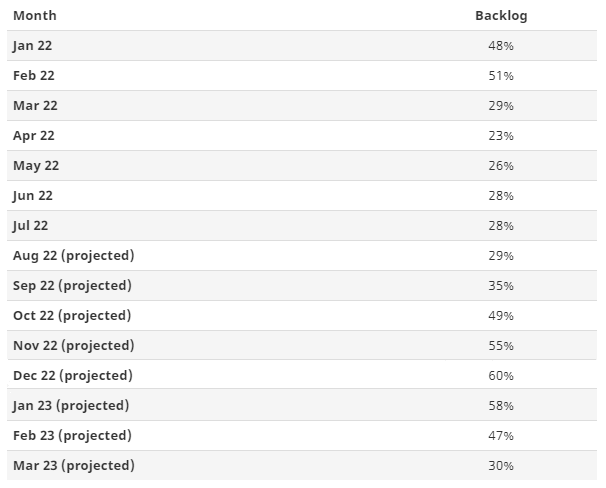
Task: Click the Mar 22 month cell
Action: [35, 106]
